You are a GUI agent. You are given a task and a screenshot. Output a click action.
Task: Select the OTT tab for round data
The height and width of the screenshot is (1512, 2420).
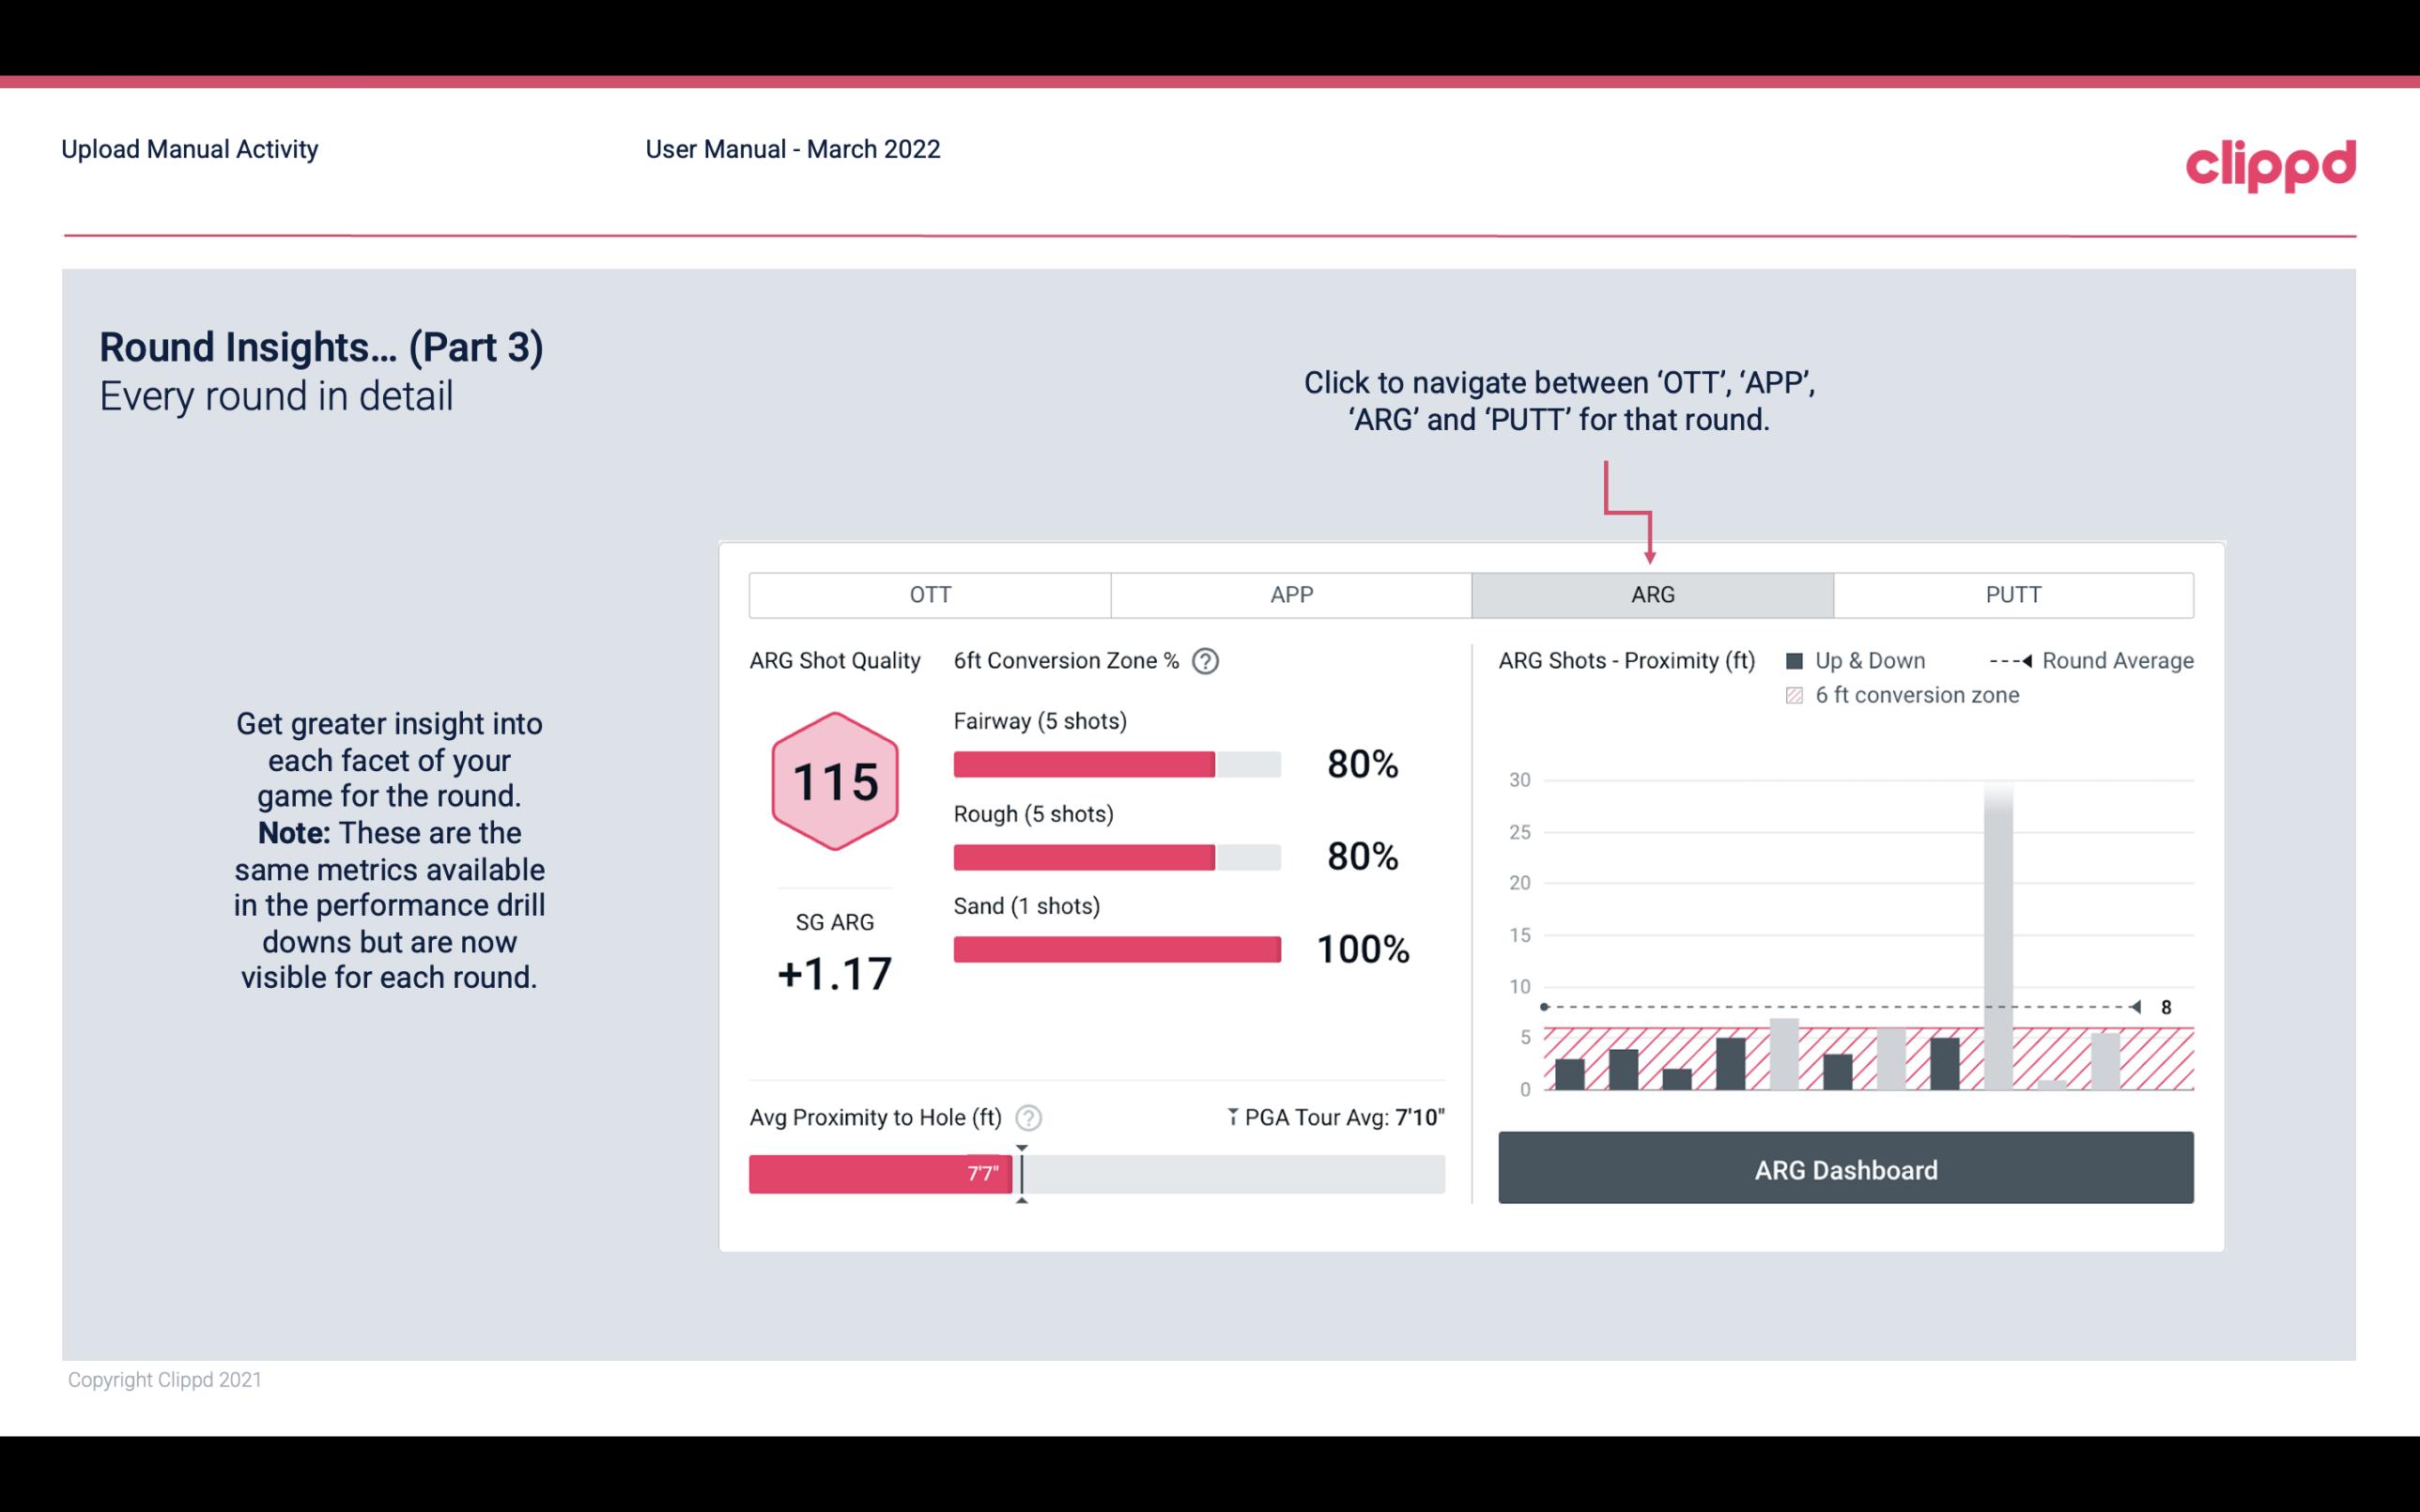(x=932, y=595)
